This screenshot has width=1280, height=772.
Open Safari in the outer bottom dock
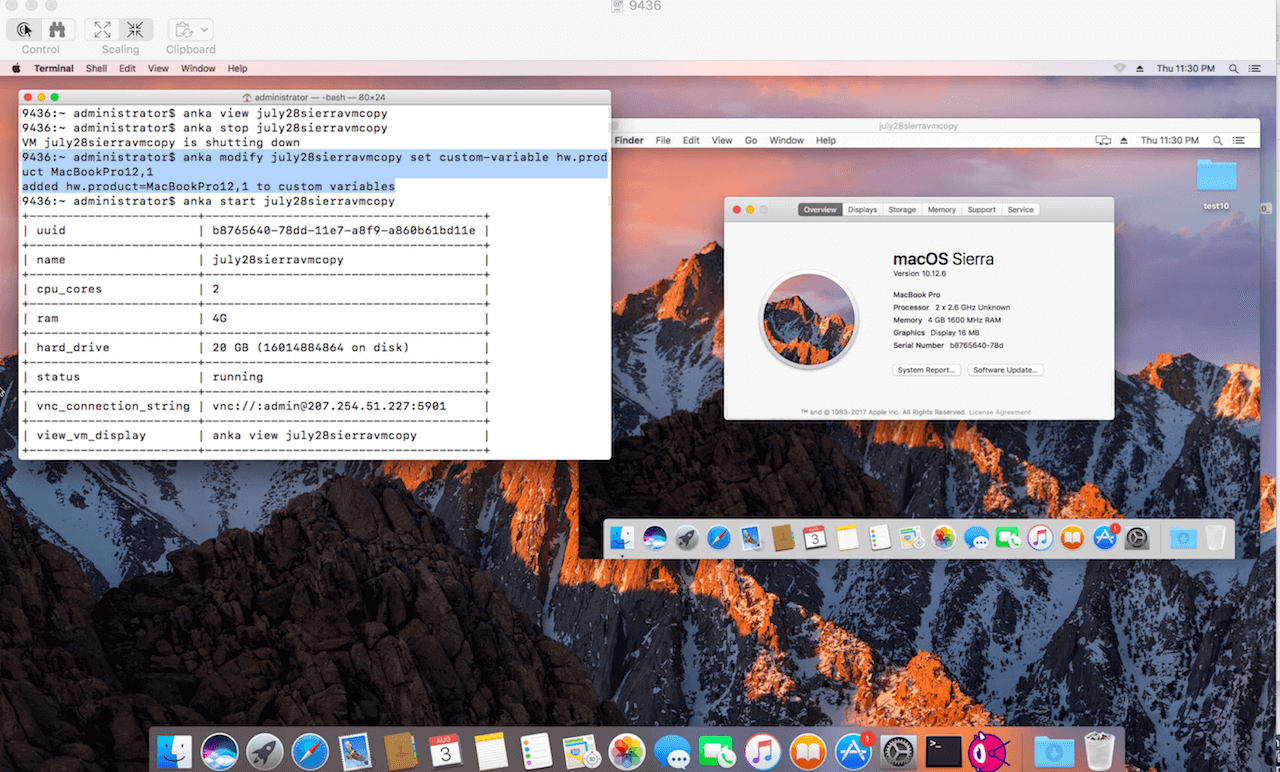click(311, 750)
